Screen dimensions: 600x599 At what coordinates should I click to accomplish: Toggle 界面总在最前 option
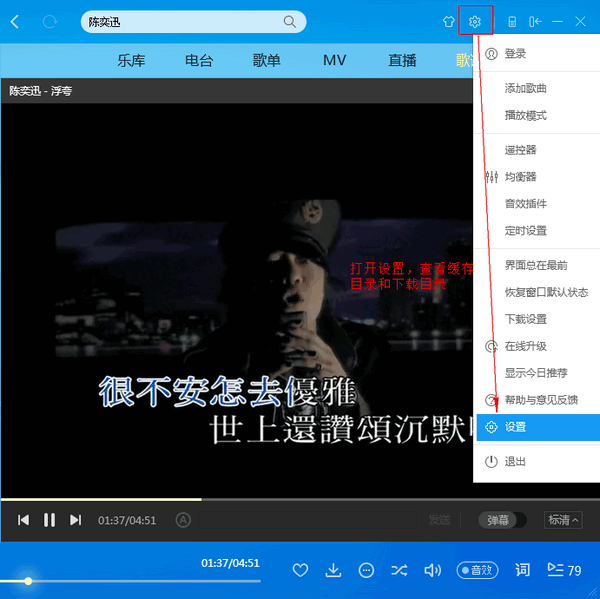(538, 265)
